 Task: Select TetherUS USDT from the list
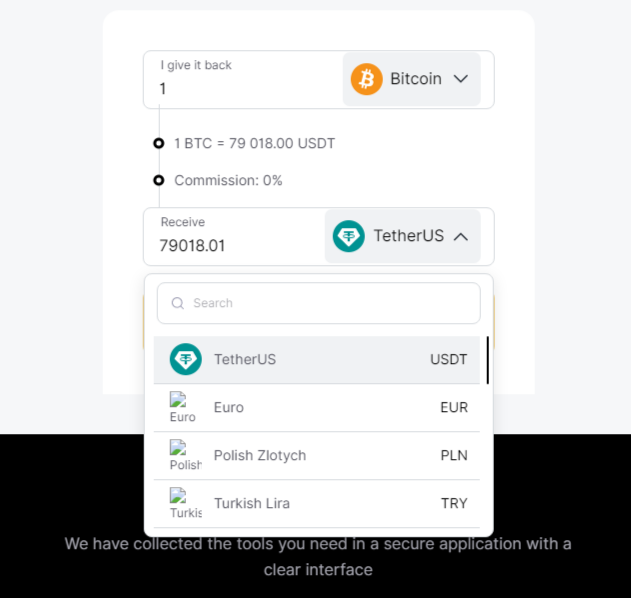317,360
